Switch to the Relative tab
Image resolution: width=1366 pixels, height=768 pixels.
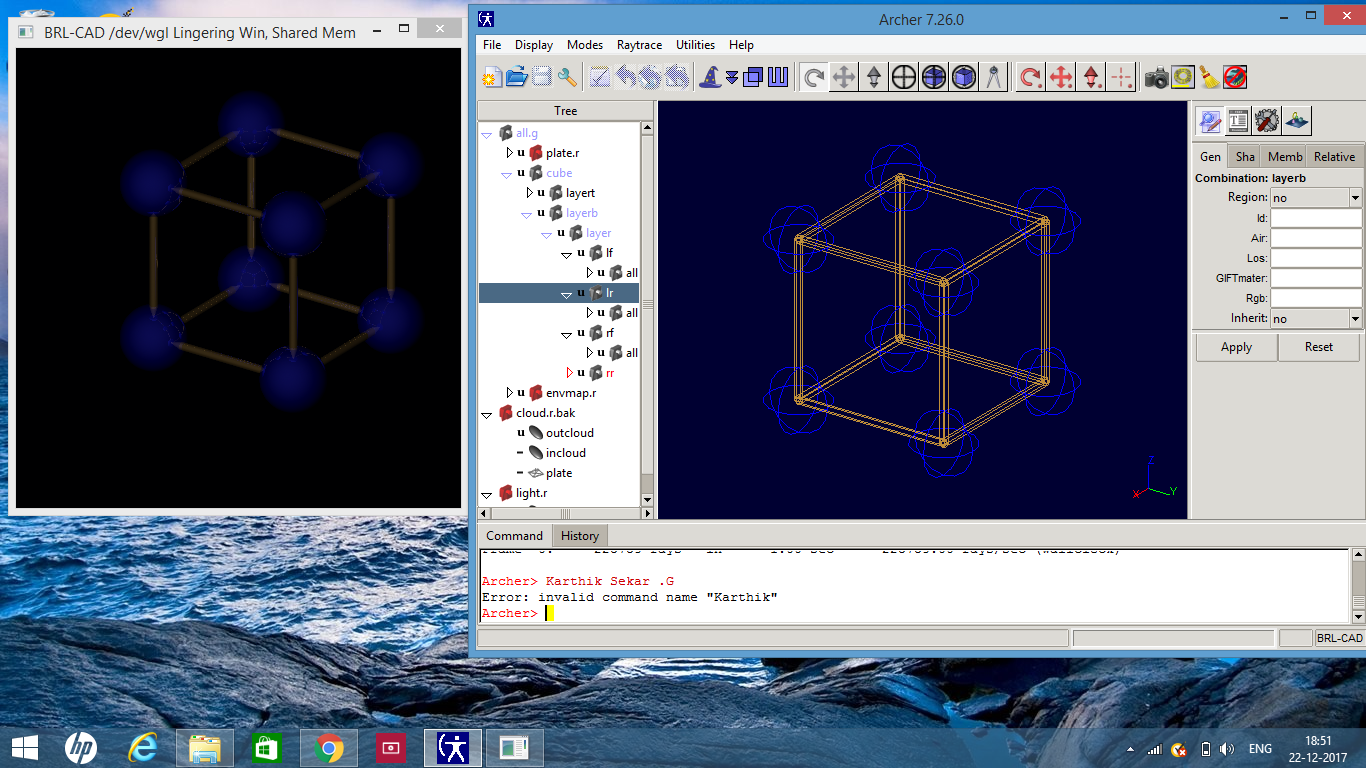pyautogui.click(x=1334, y=157)
